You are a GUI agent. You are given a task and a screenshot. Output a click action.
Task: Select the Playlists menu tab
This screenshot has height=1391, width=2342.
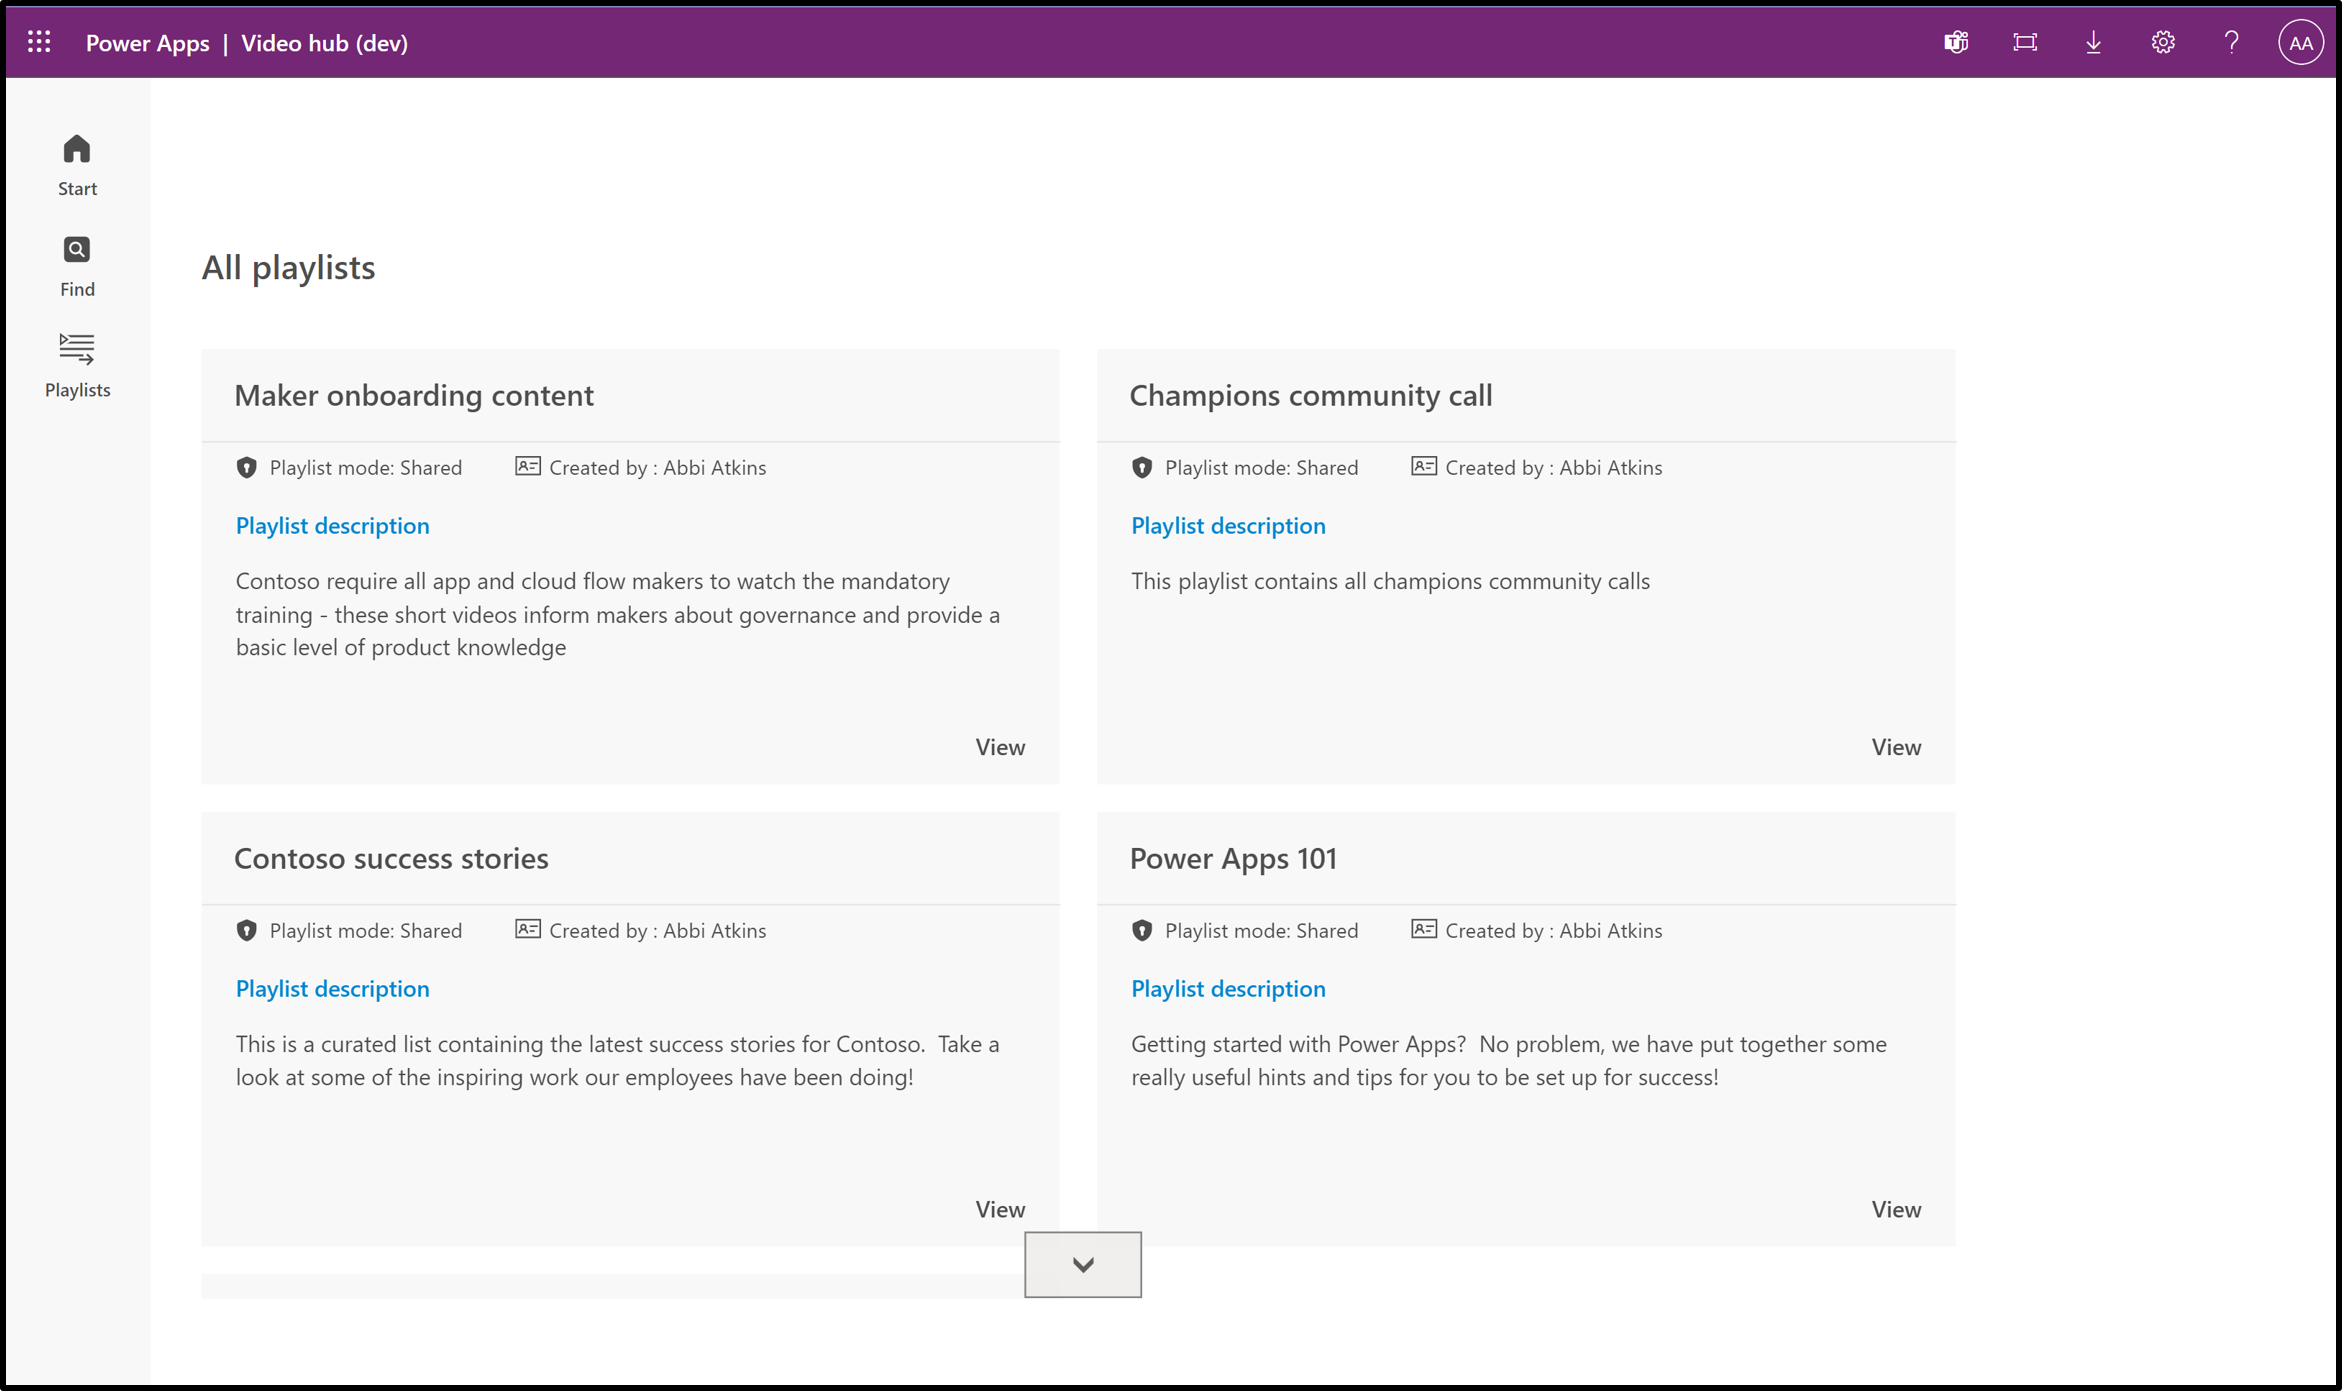coord(78,364)
